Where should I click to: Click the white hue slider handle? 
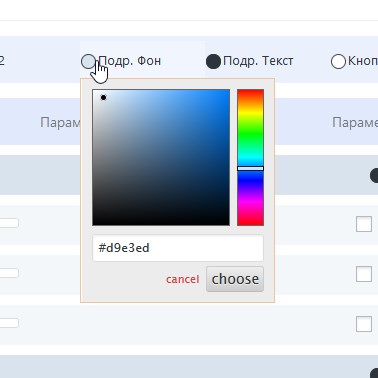pyautogui.click(x=250, y=169)
